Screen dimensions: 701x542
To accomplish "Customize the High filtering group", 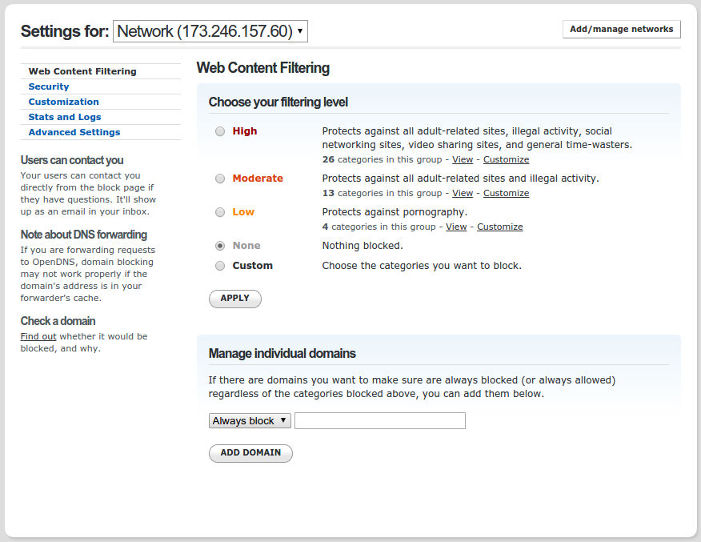I will (506, 160).
